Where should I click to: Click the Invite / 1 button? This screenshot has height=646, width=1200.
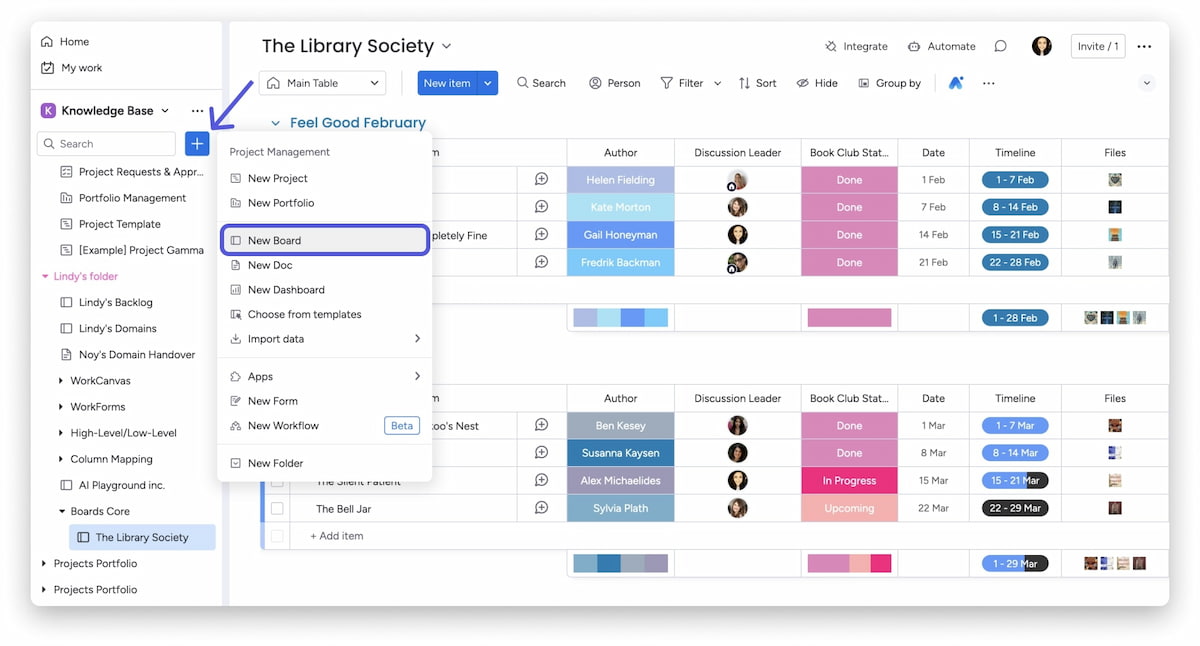pos(1098,46)
